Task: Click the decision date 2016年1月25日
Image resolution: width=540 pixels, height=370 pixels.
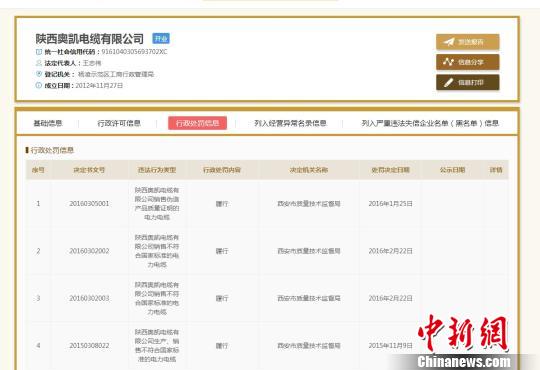Action: point(391,204)
